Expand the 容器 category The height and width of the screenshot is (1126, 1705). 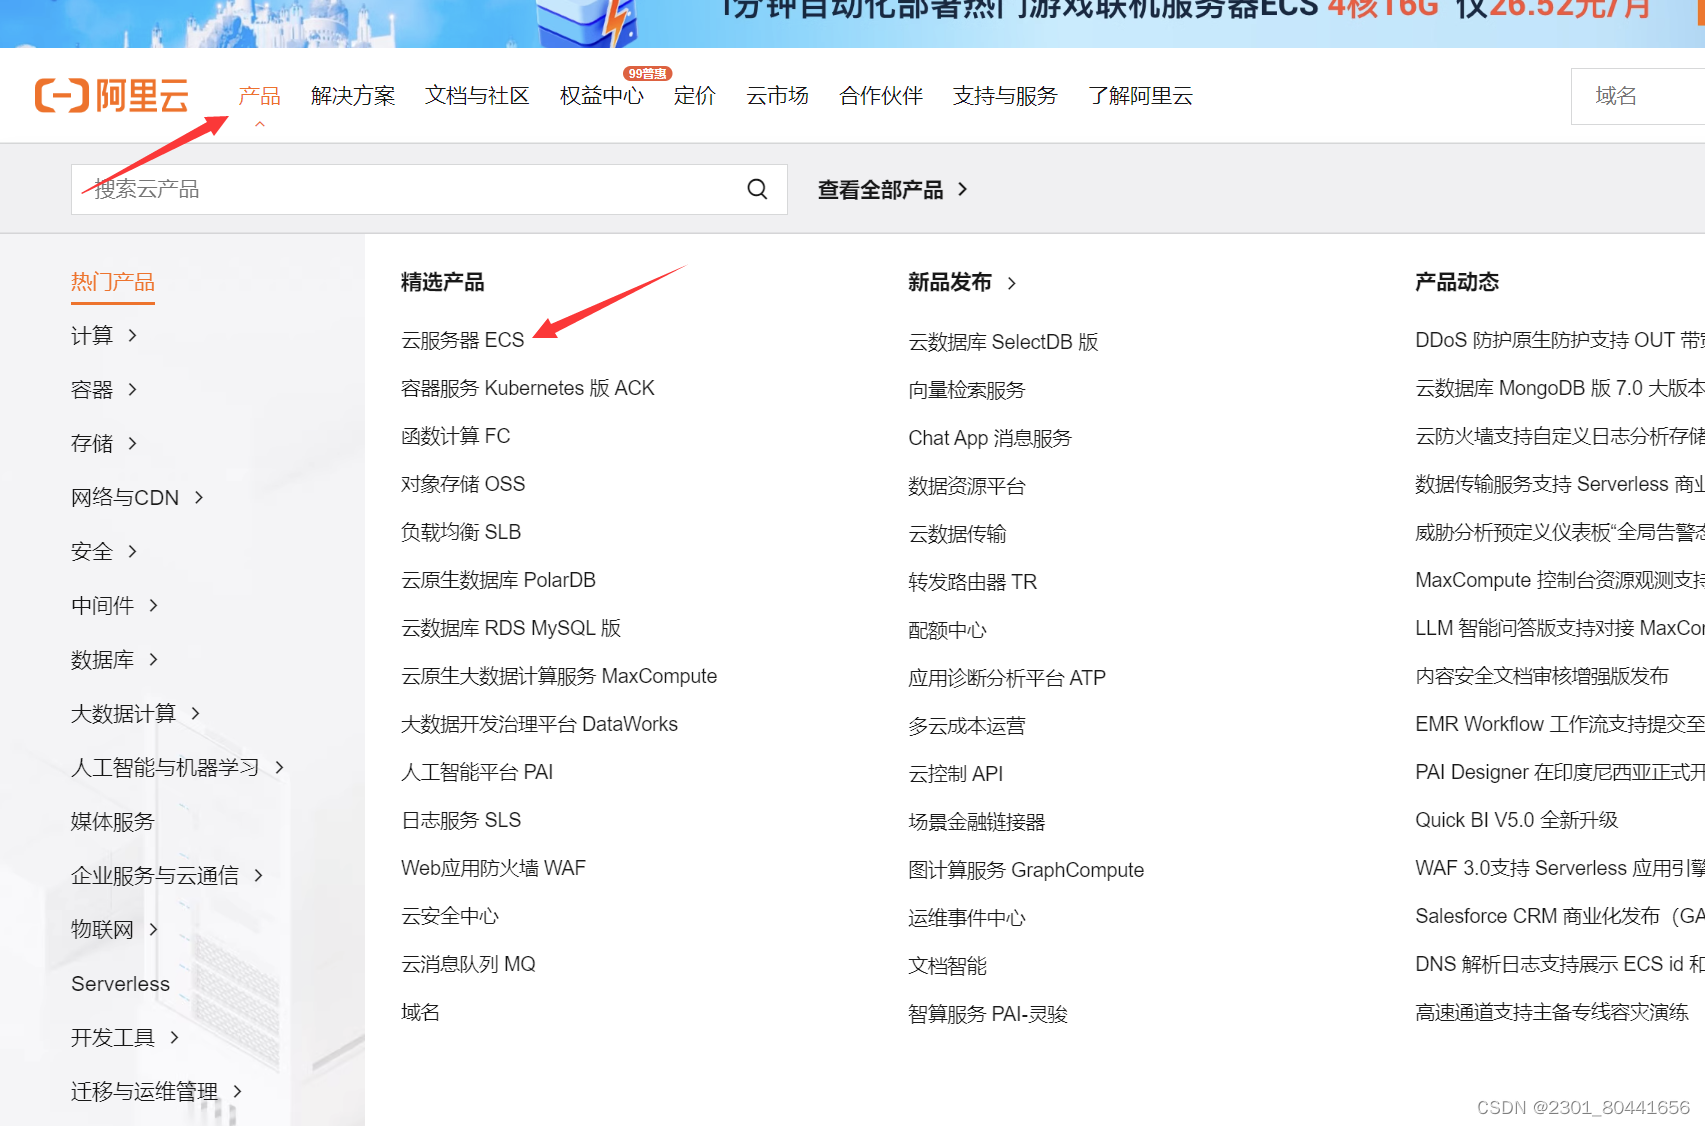click(x=104, y=390)
